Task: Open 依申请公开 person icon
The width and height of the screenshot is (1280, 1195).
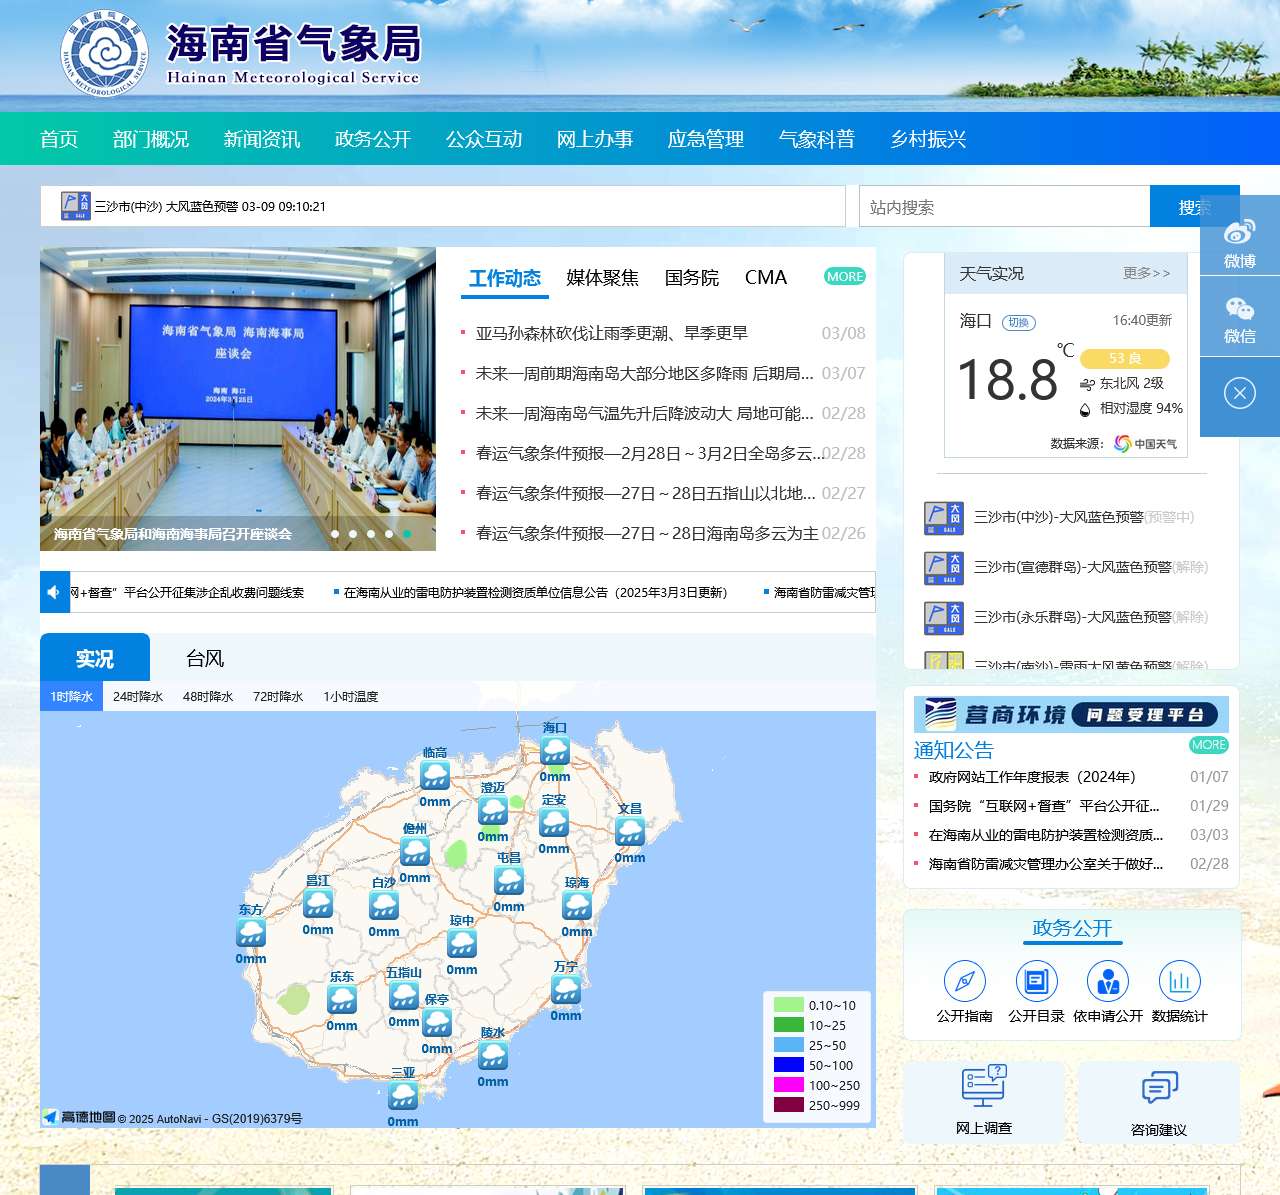Action: click(1108, 981)
